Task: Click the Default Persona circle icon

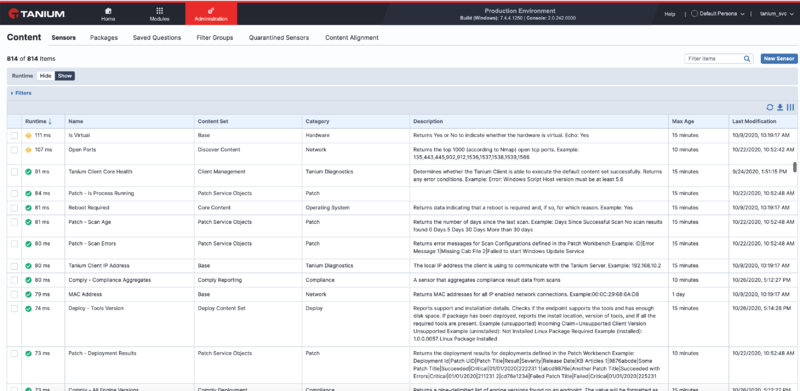Action: coord(694,14)
